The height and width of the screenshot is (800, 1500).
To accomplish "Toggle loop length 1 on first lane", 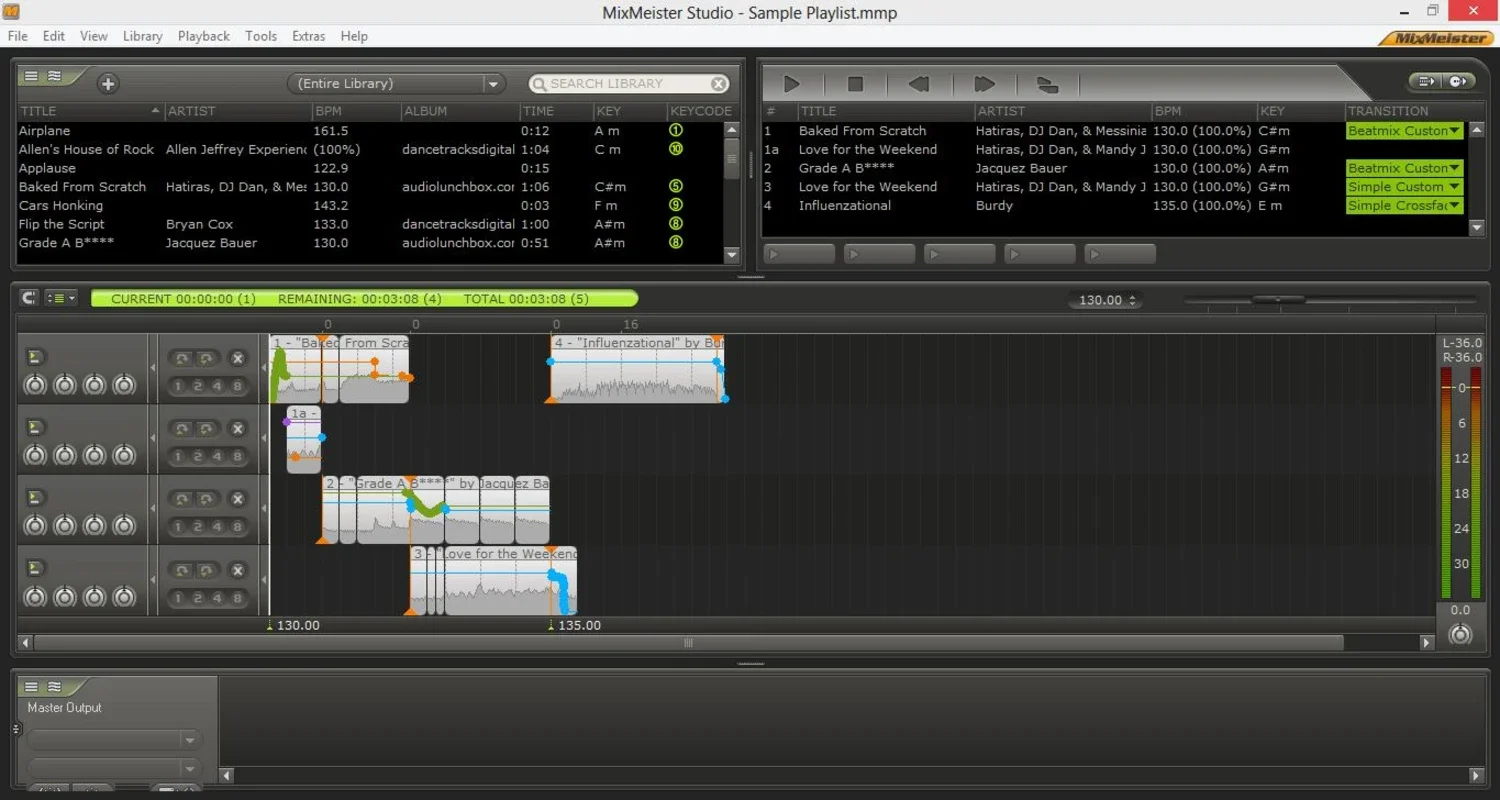I will click(x=178, y=386).
